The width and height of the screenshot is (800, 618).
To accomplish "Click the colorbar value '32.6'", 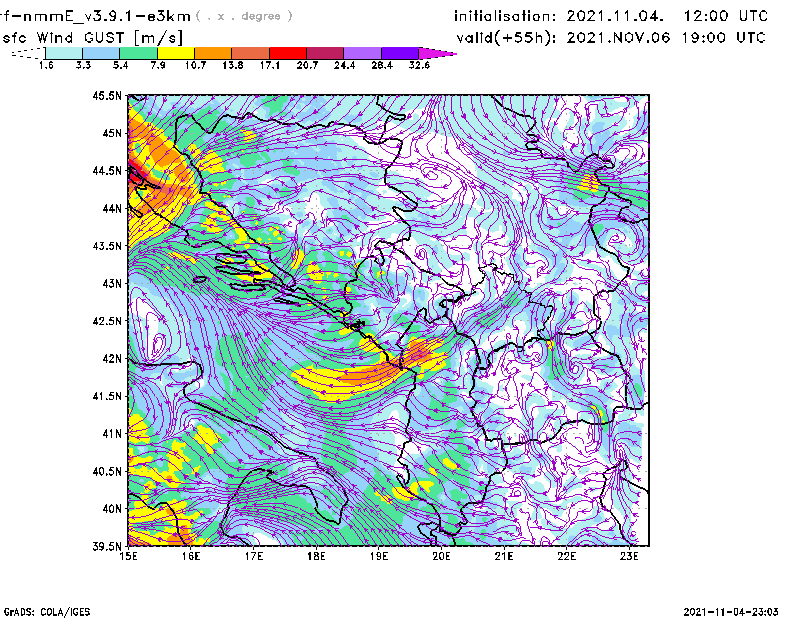I will click(419, 65).
